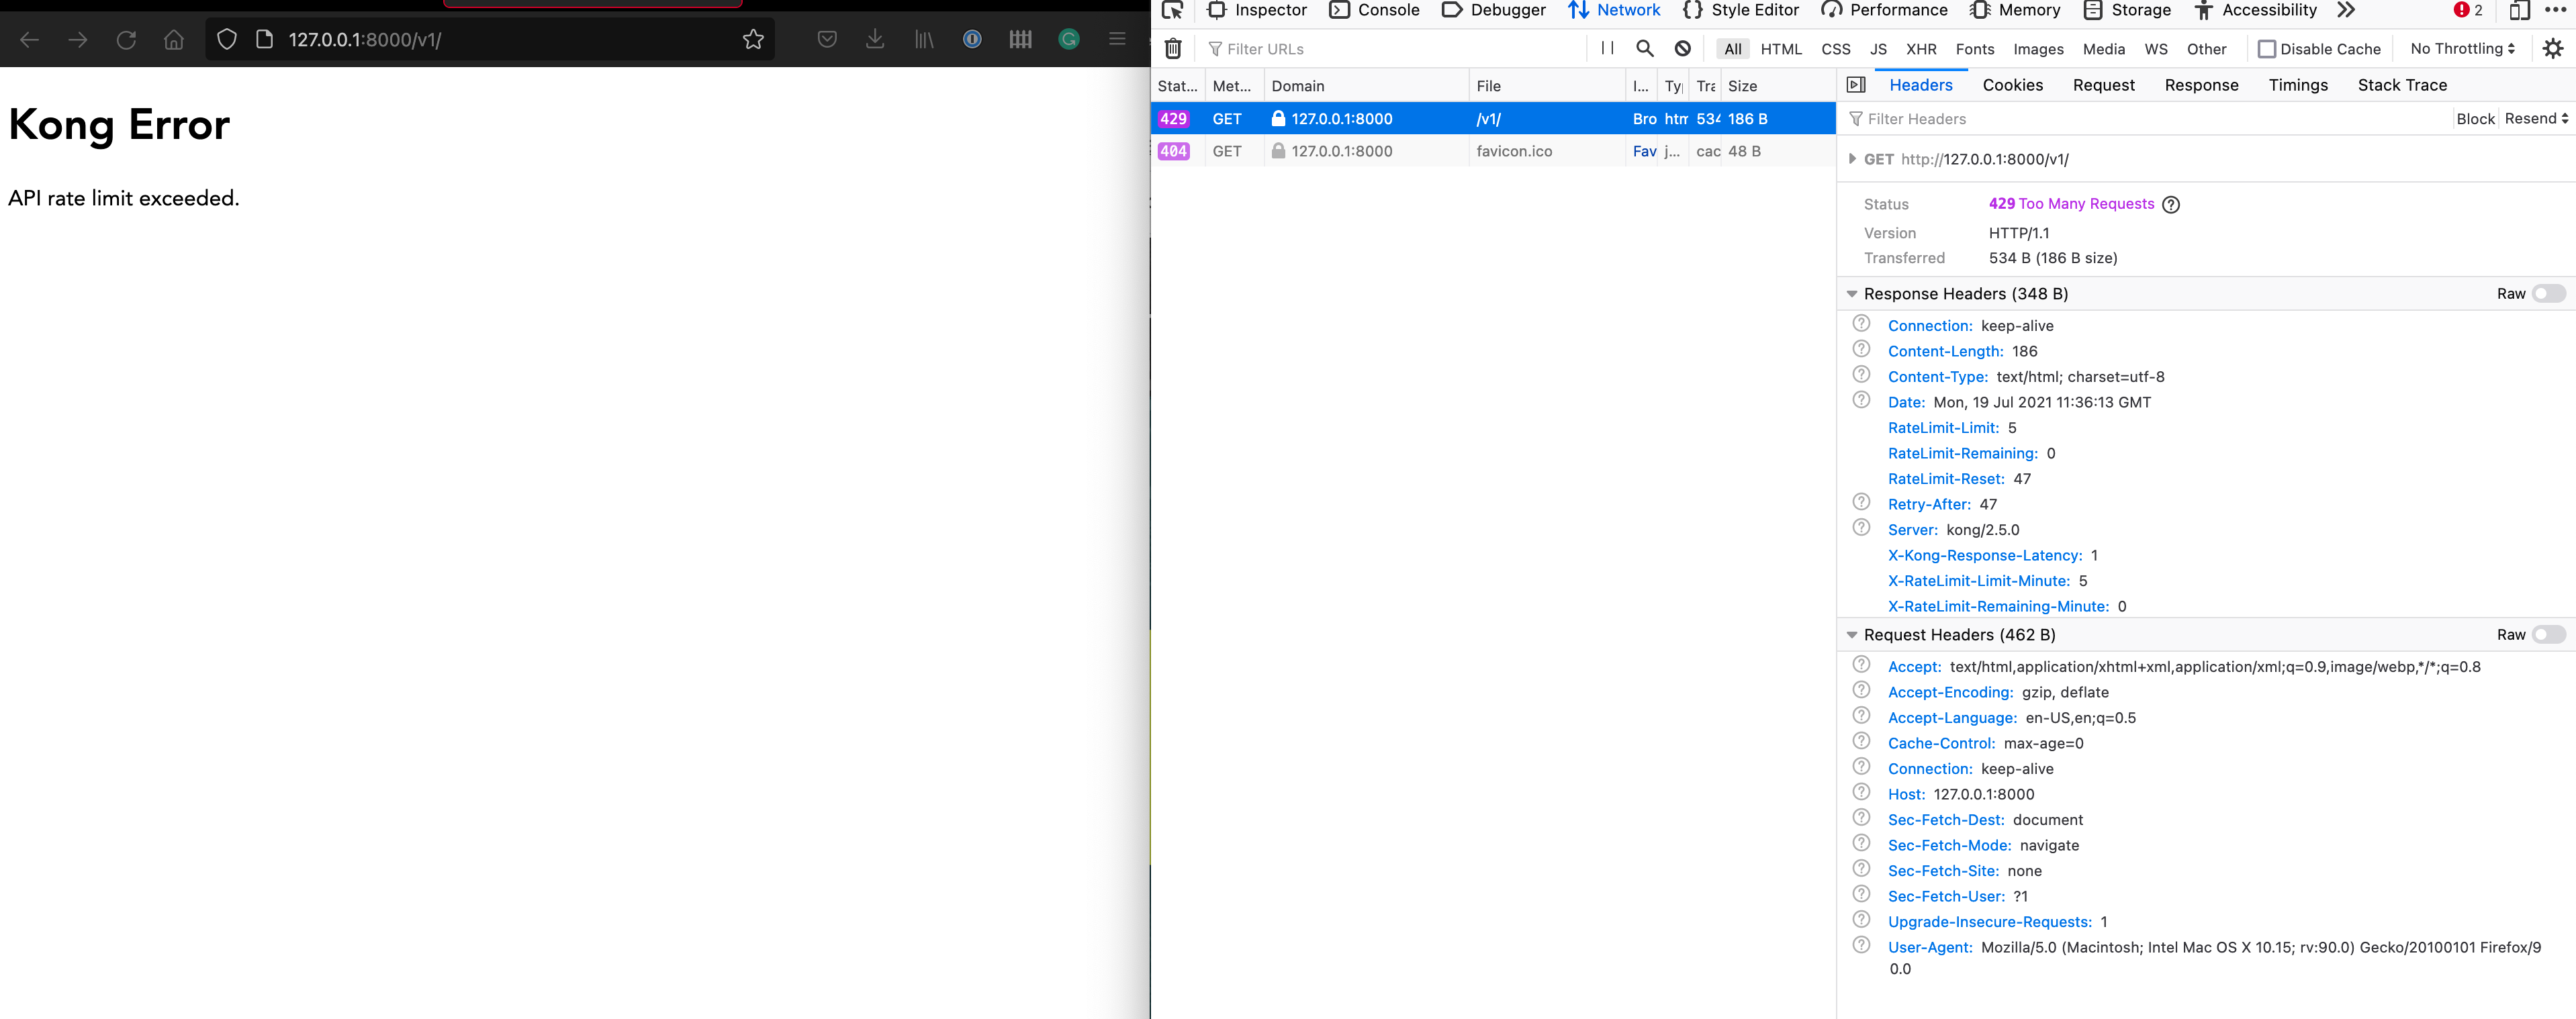This screenshot has height=1019, width=2576.
Task: Expand the GET request URL row
Action: [1852, 159]
